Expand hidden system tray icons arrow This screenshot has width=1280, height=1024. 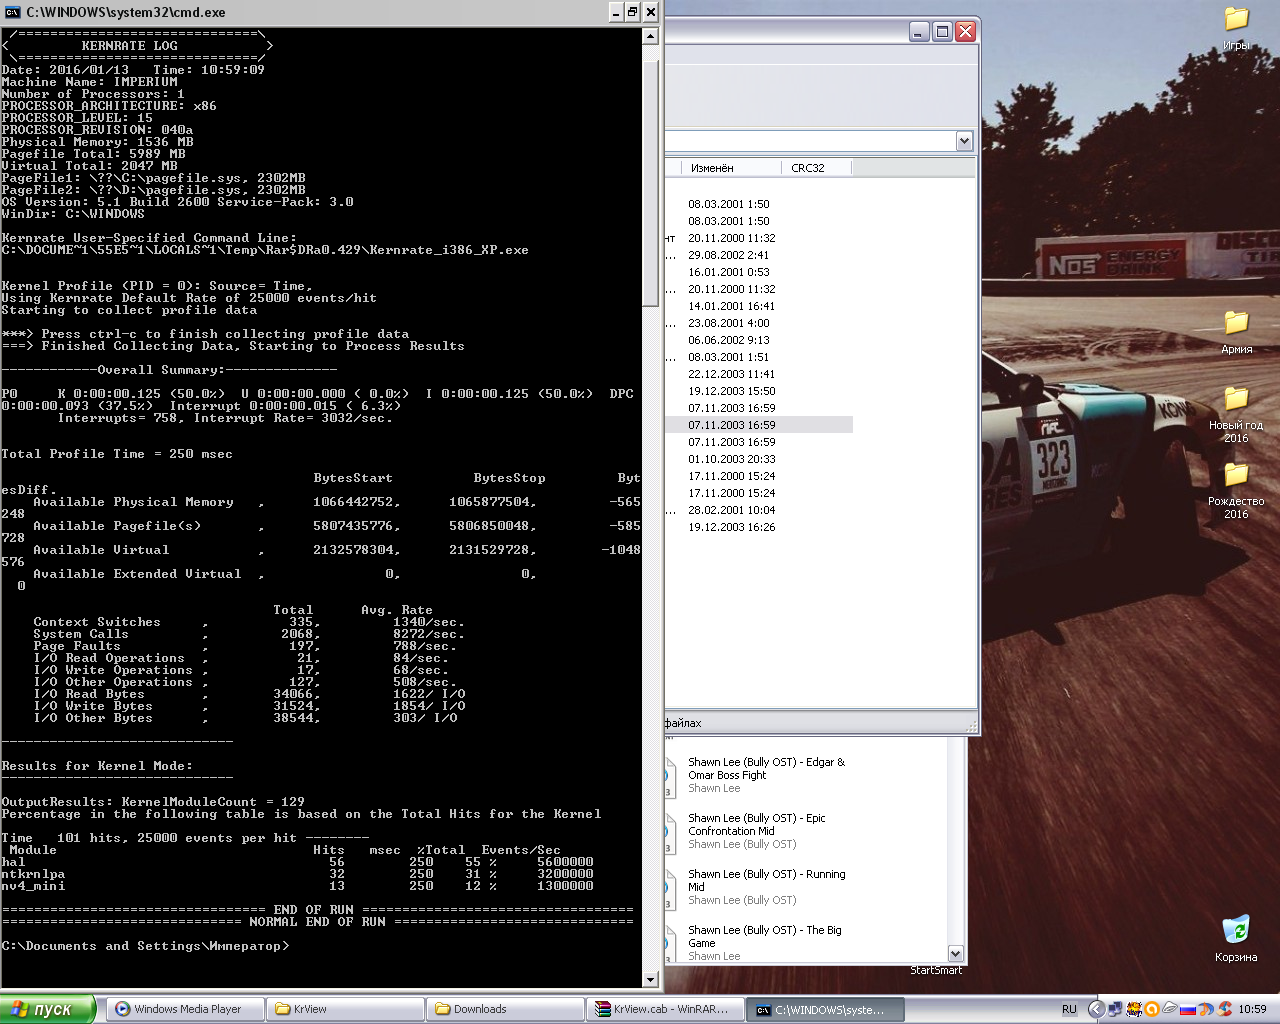click(1096, 1009)
